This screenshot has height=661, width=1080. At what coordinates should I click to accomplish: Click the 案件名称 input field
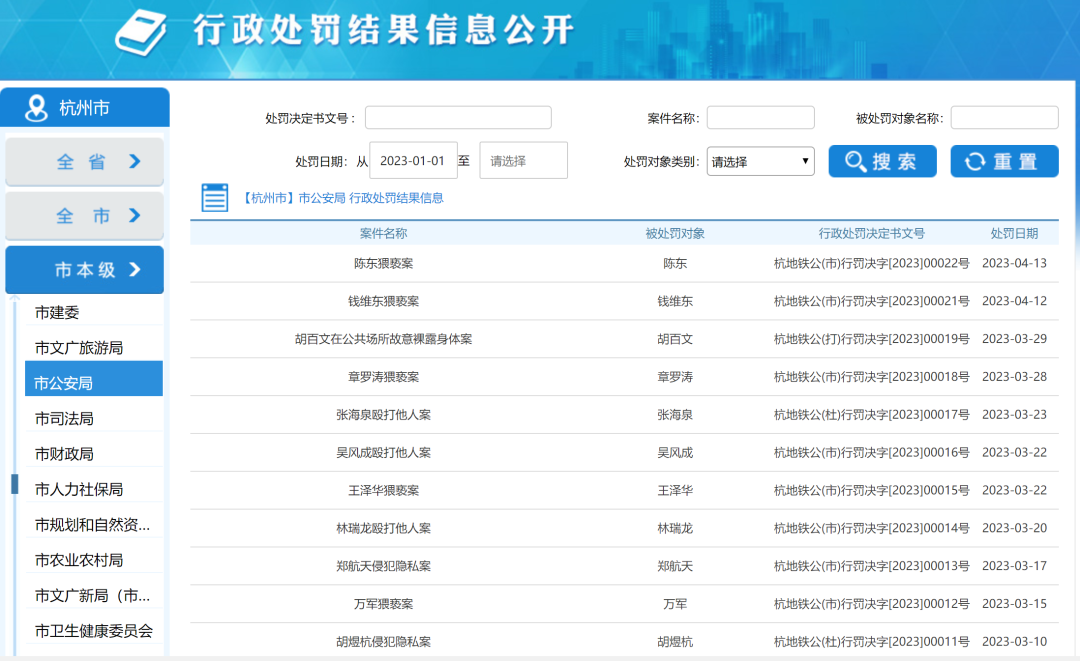[x=760, y=117]
